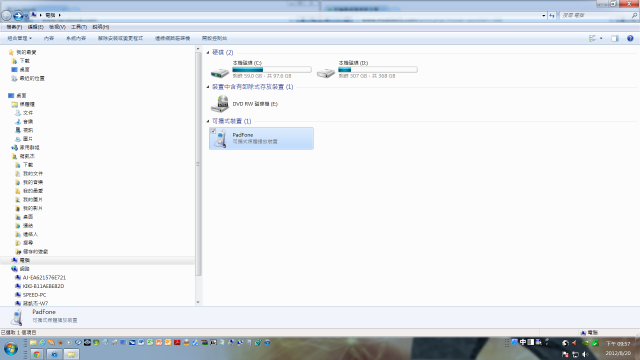Image resolution: width=640 pixels, height=360 pixels.
Task: Open the view options dropdown arrow
Action: point(601,38)
